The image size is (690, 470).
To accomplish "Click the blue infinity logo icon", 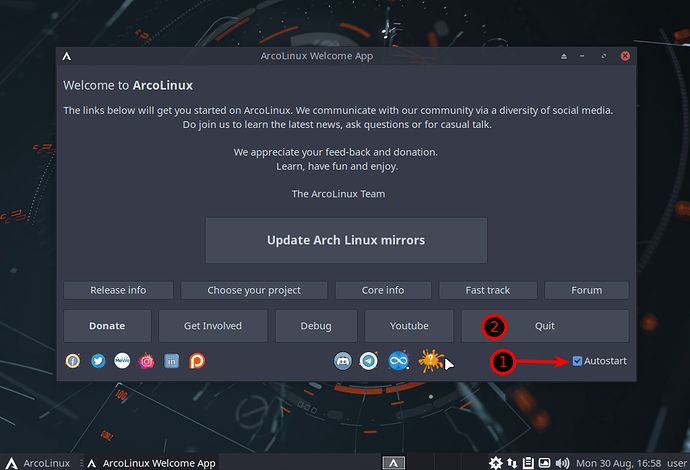I will [x=399, y=361].
